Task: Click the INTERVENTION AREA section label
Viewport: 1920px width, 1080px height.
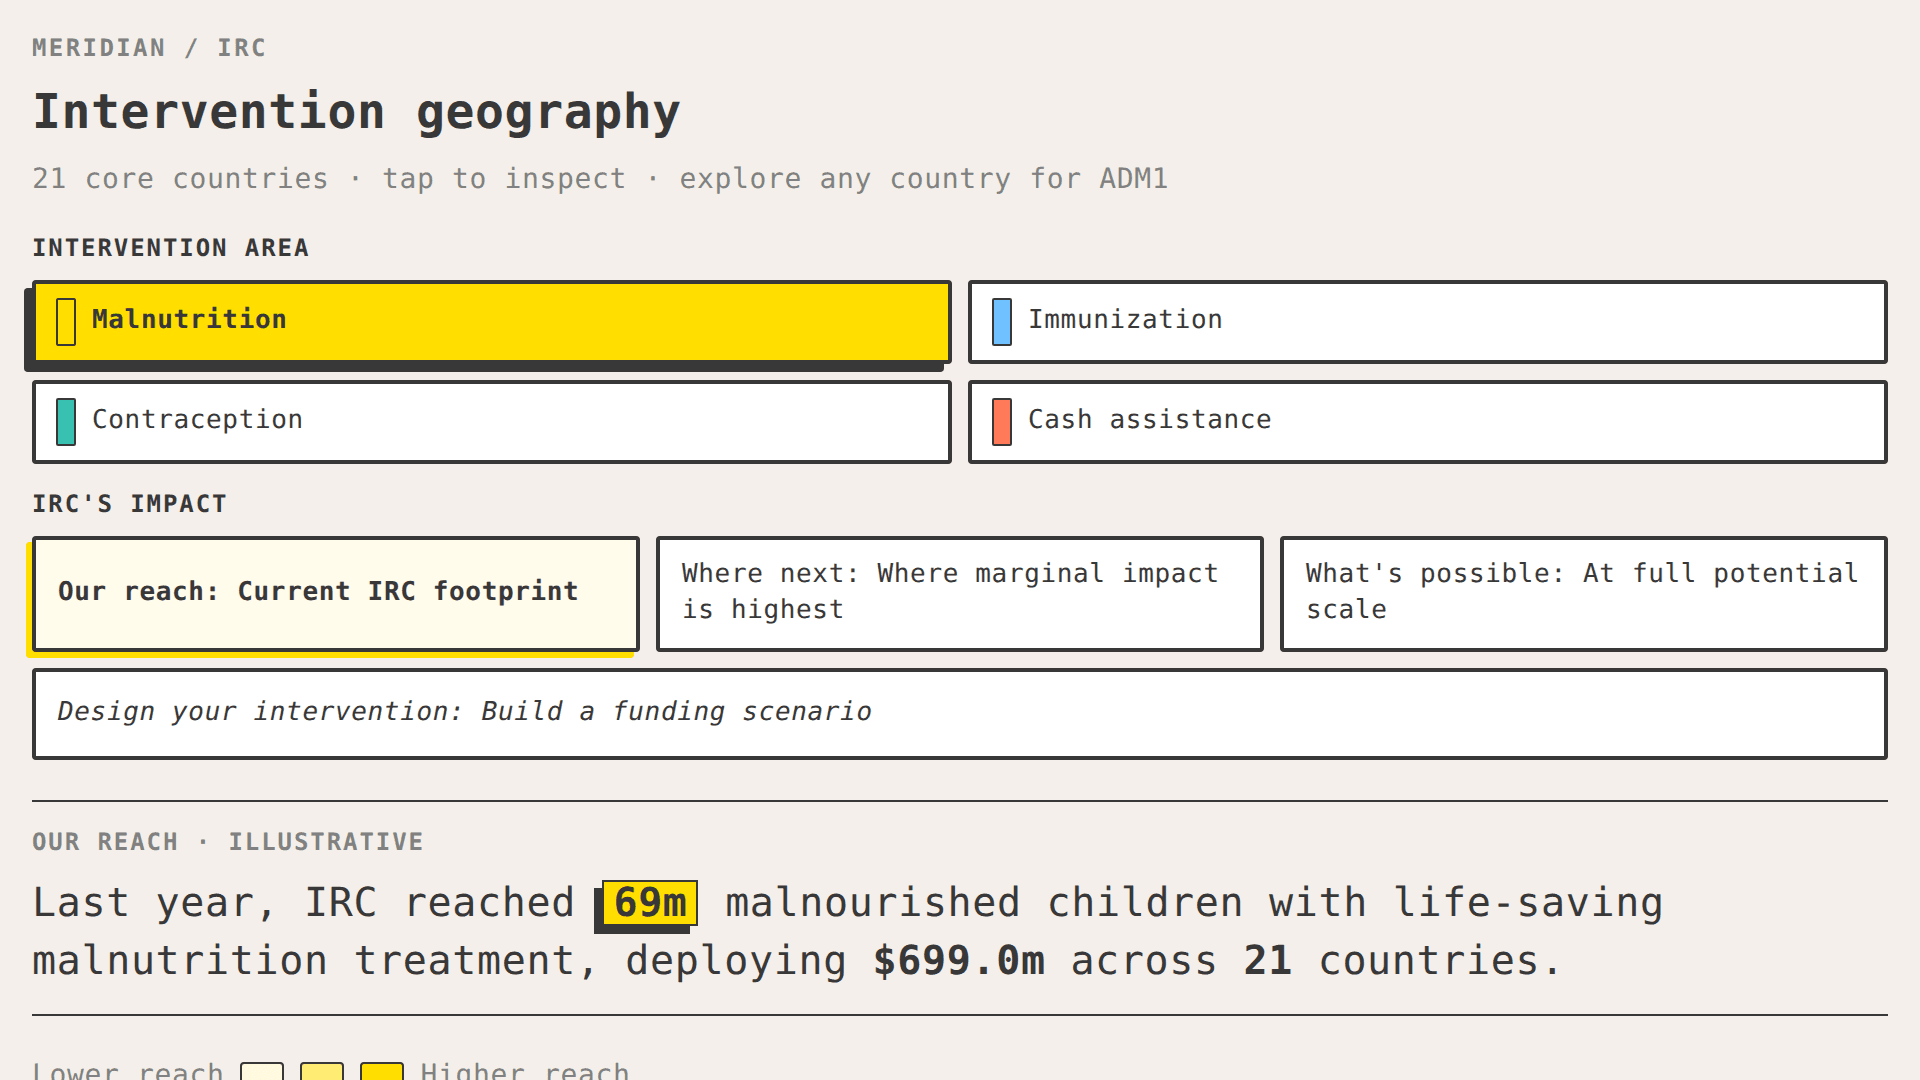Action: click(171, 248)
